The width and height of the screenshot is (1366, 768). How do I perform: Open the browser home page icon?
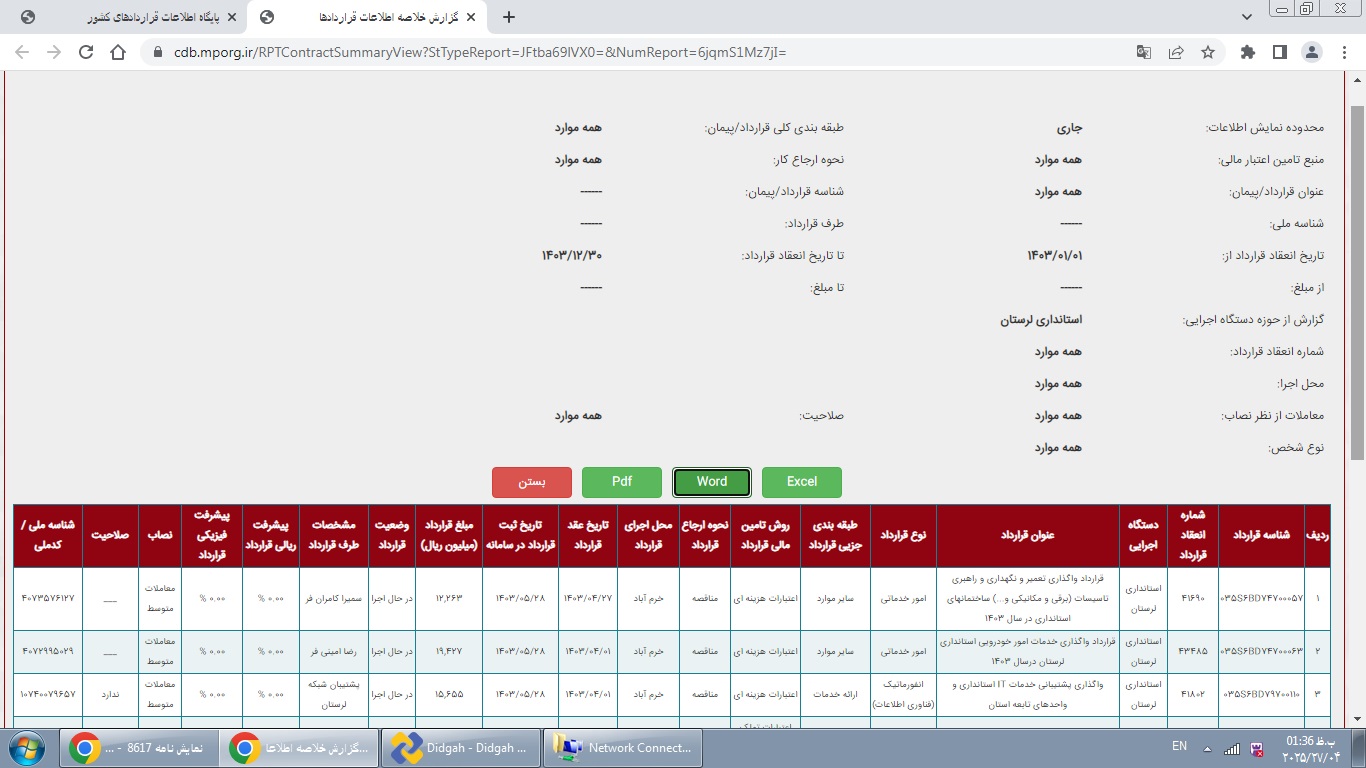tap(118, 52)
